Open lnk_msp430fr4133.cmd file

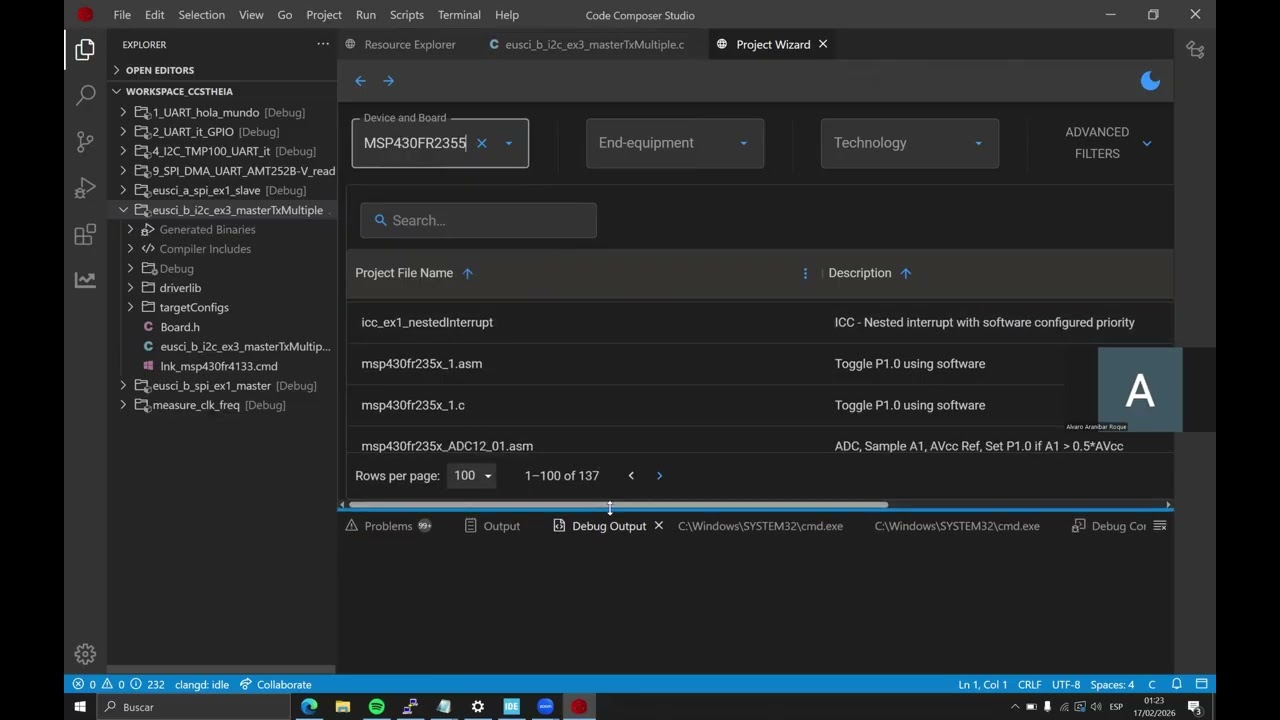click(x=219, y=366)
